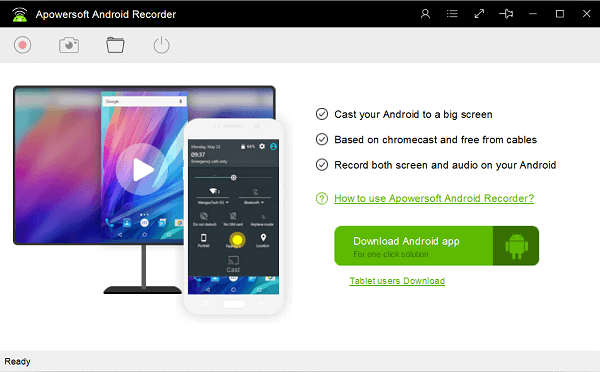
Task: Maximize the Apowersoft window
Action: (560, 14)
